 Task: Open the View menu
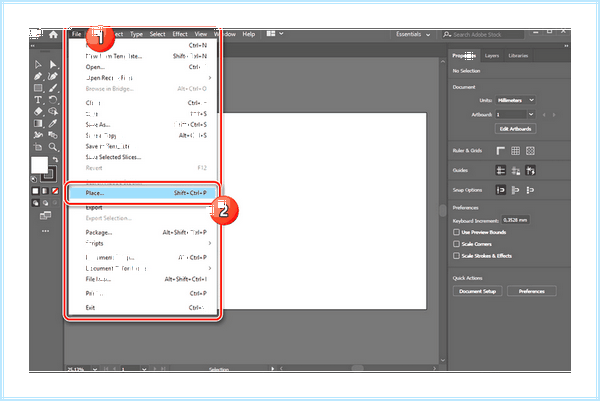pyautogui.click(x=201, y=34)
